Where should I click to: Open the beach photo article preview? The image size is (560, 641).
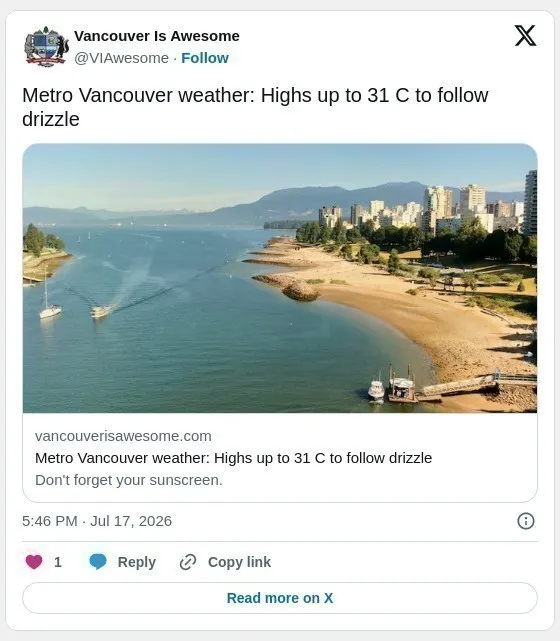coord(280,278)
